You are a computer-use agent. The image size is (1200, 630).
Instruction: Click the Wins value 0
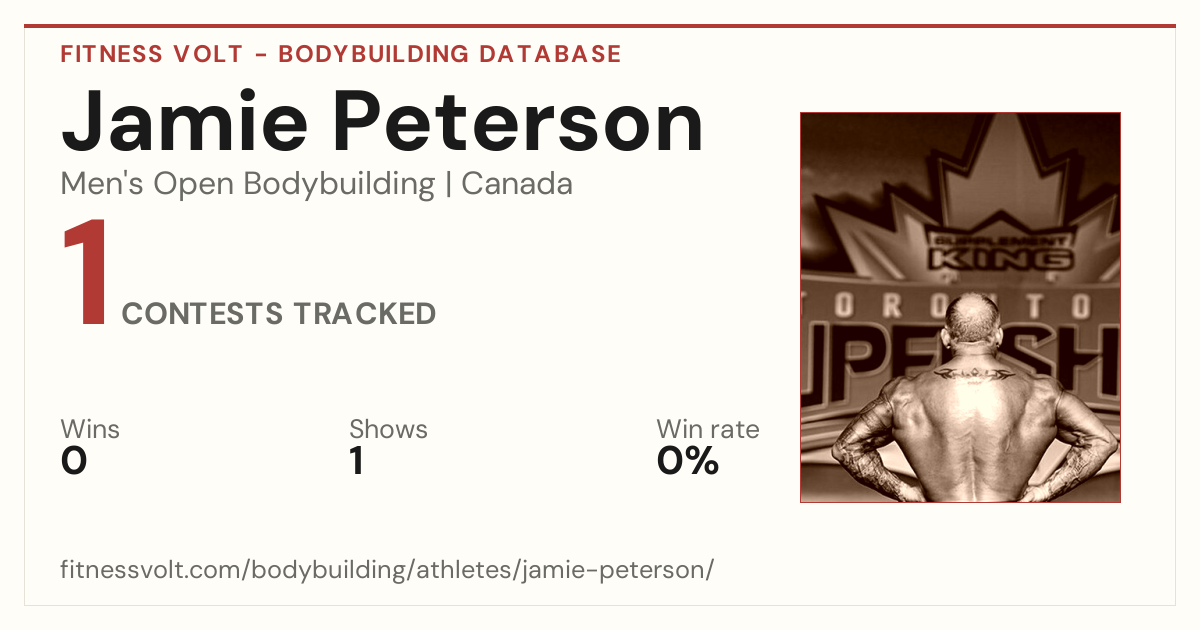[x=74, y=461]
